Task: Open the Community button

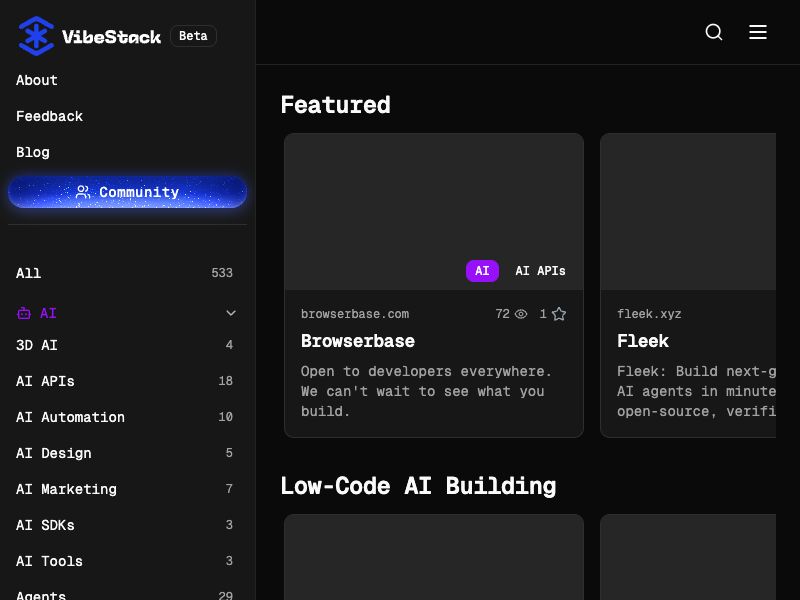Action: [x=127, y=192]
